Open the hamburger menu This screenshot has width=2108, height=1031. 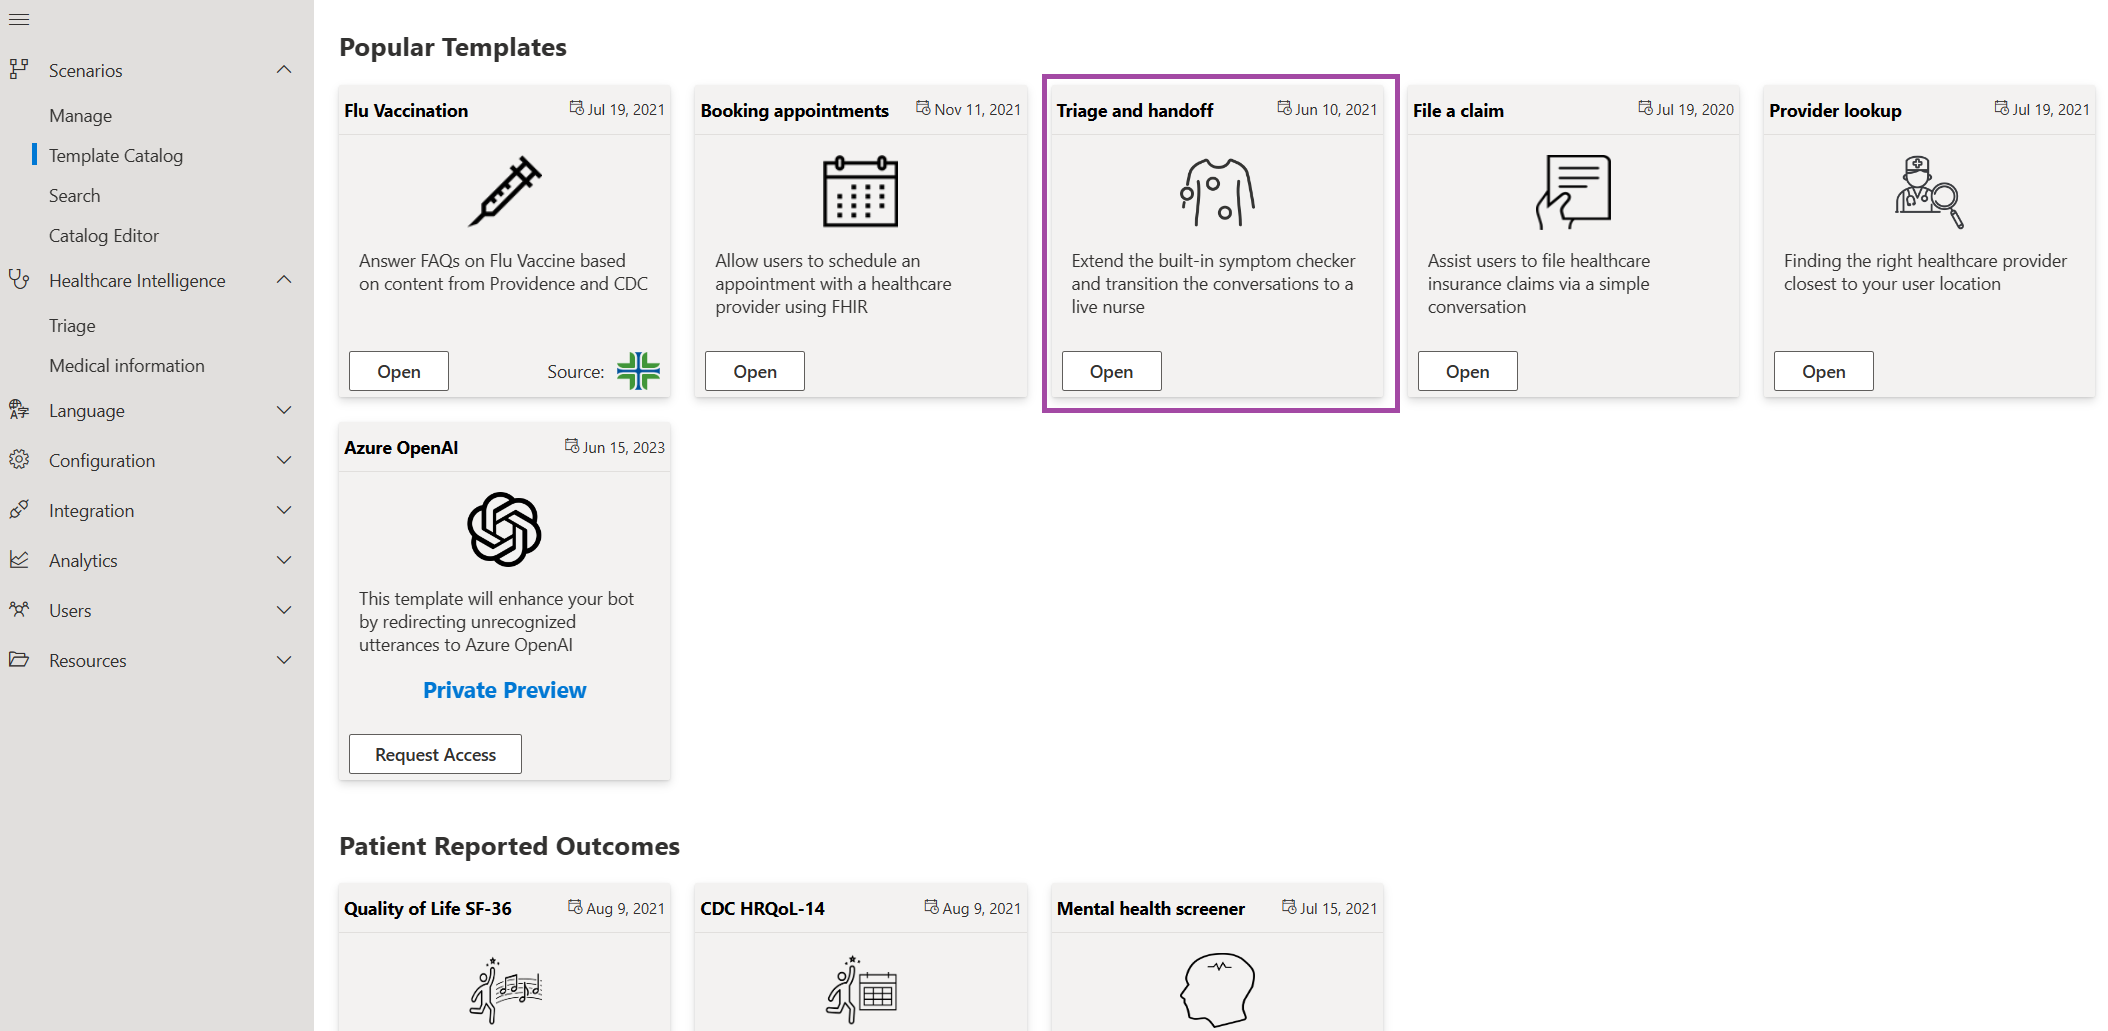(18, 18)
